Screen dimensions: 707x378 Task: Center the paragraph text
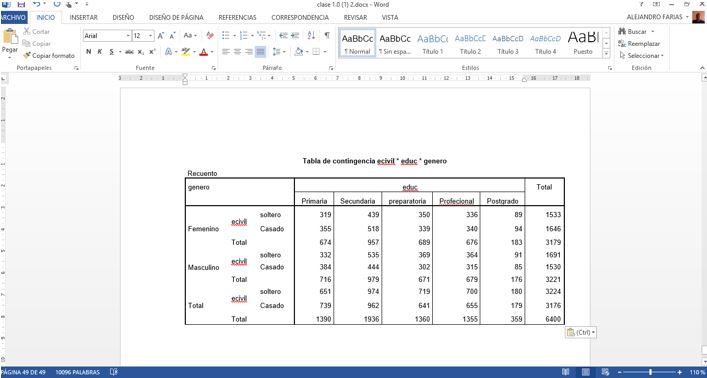pos(238,52)
